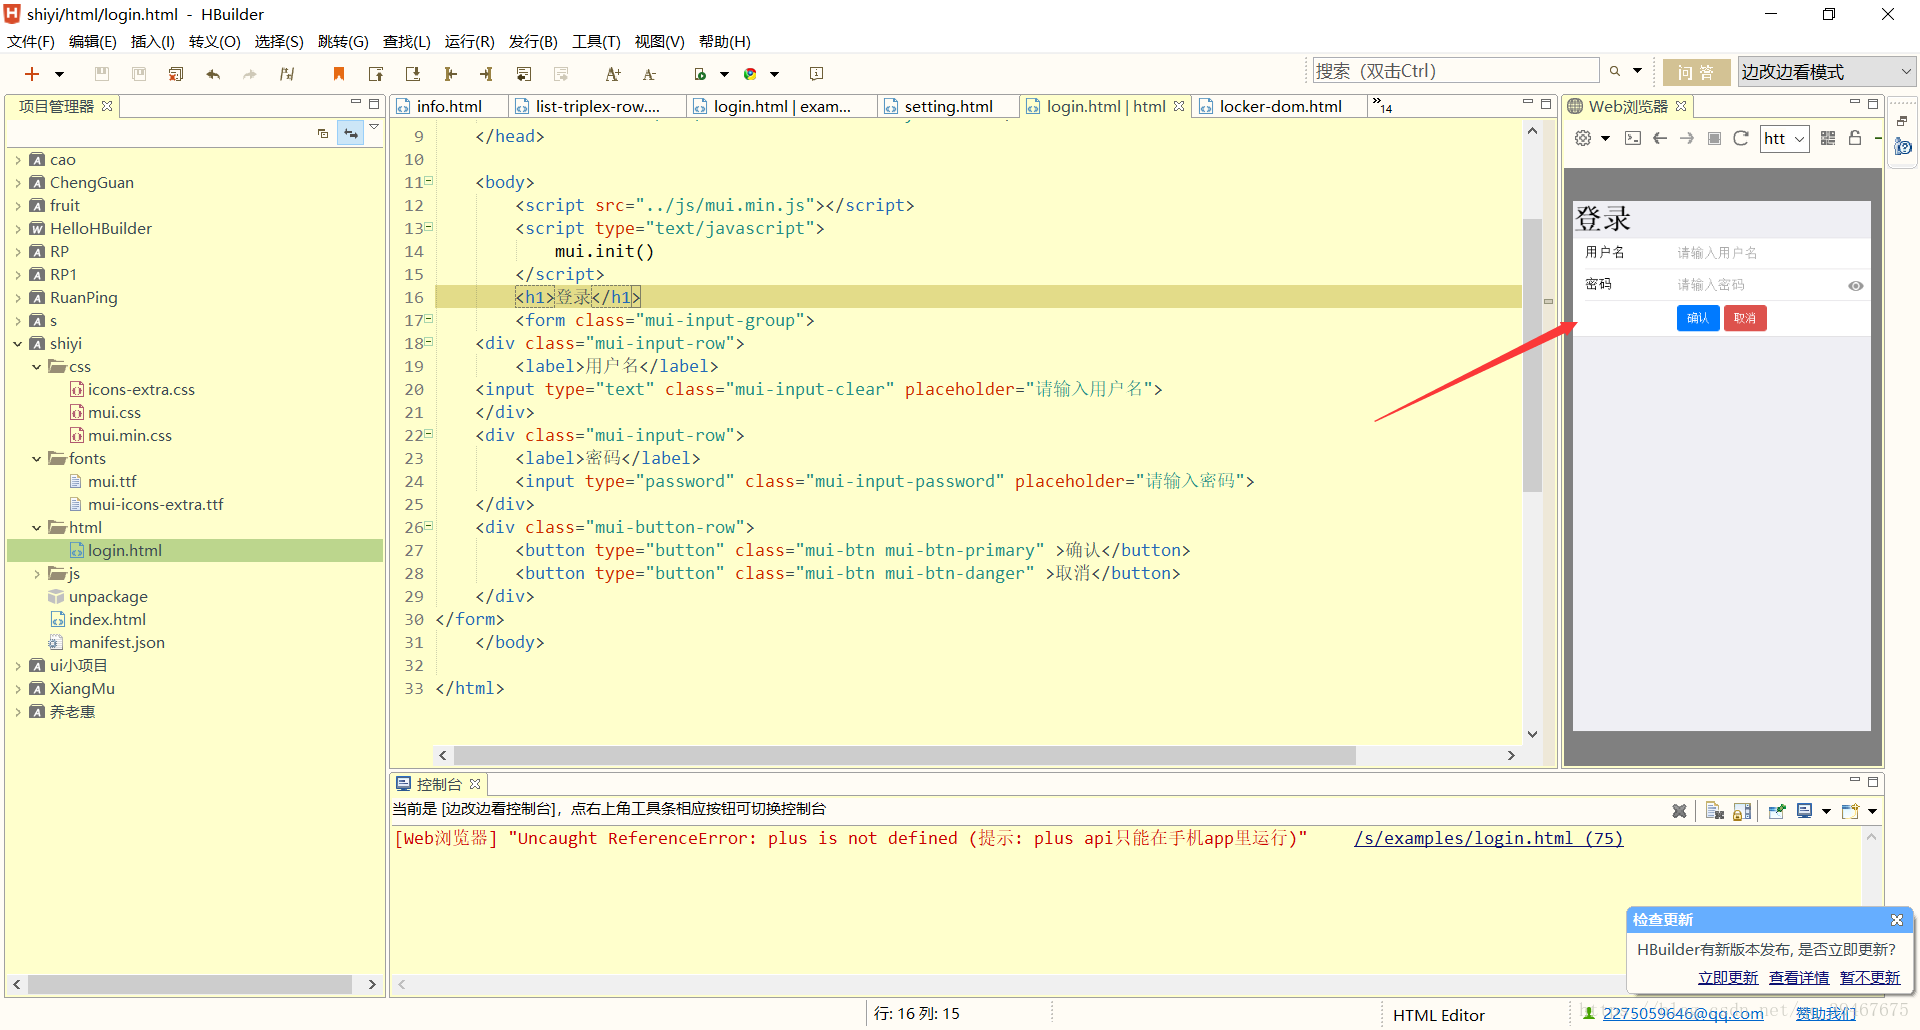1920x1030 pixels.
Task: Toggle code fold on line 11
Action: pos(429,182)
